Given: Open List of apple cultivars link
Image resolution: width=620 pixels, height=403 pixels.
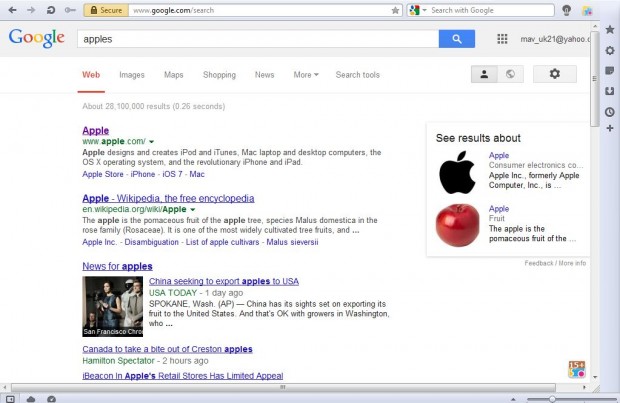Looking at the screenshot, I should click(x=222, y=242).
